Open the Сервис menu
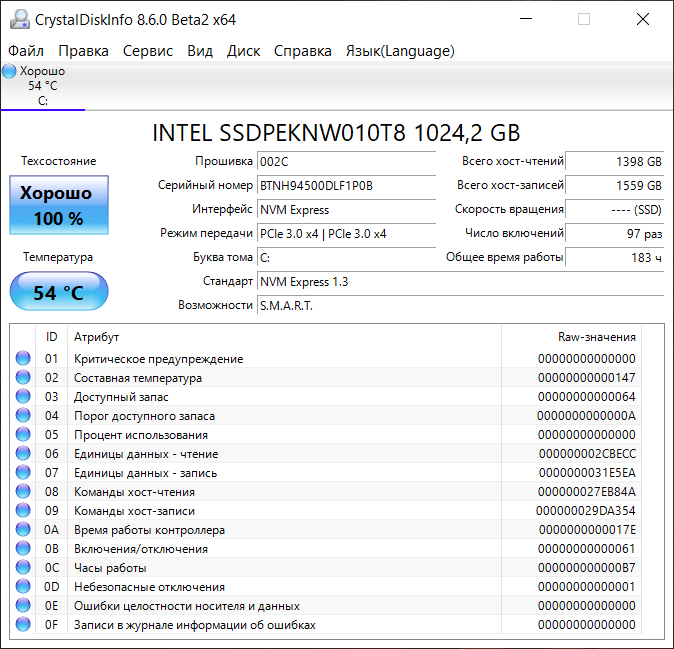 [x=148, y=51]
